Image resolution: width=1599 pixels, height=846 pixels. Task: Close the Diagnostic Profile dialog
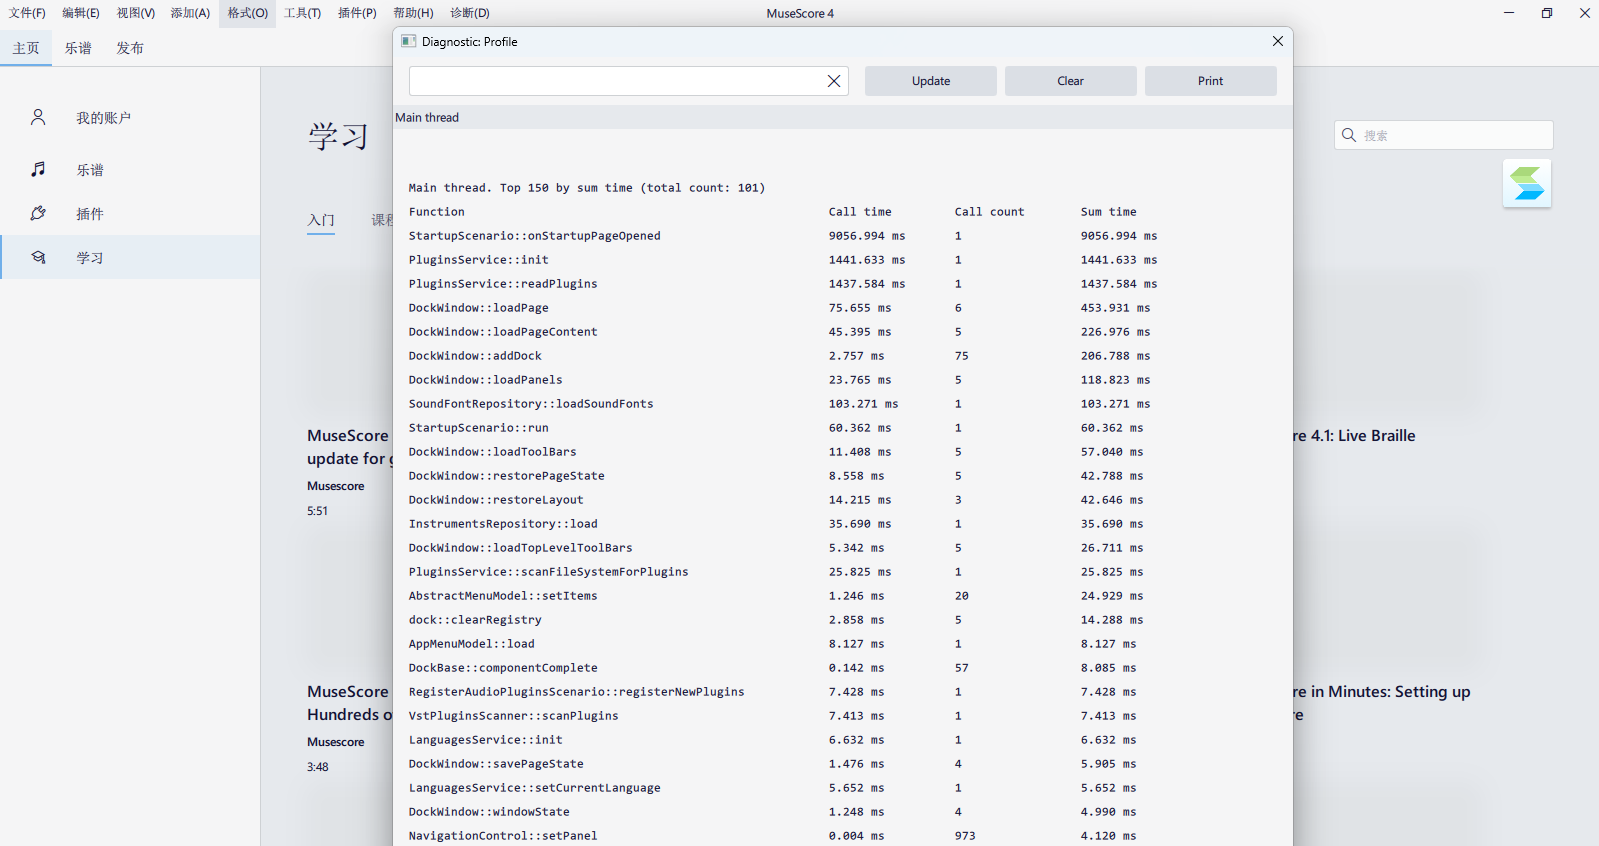[1277, 41]
